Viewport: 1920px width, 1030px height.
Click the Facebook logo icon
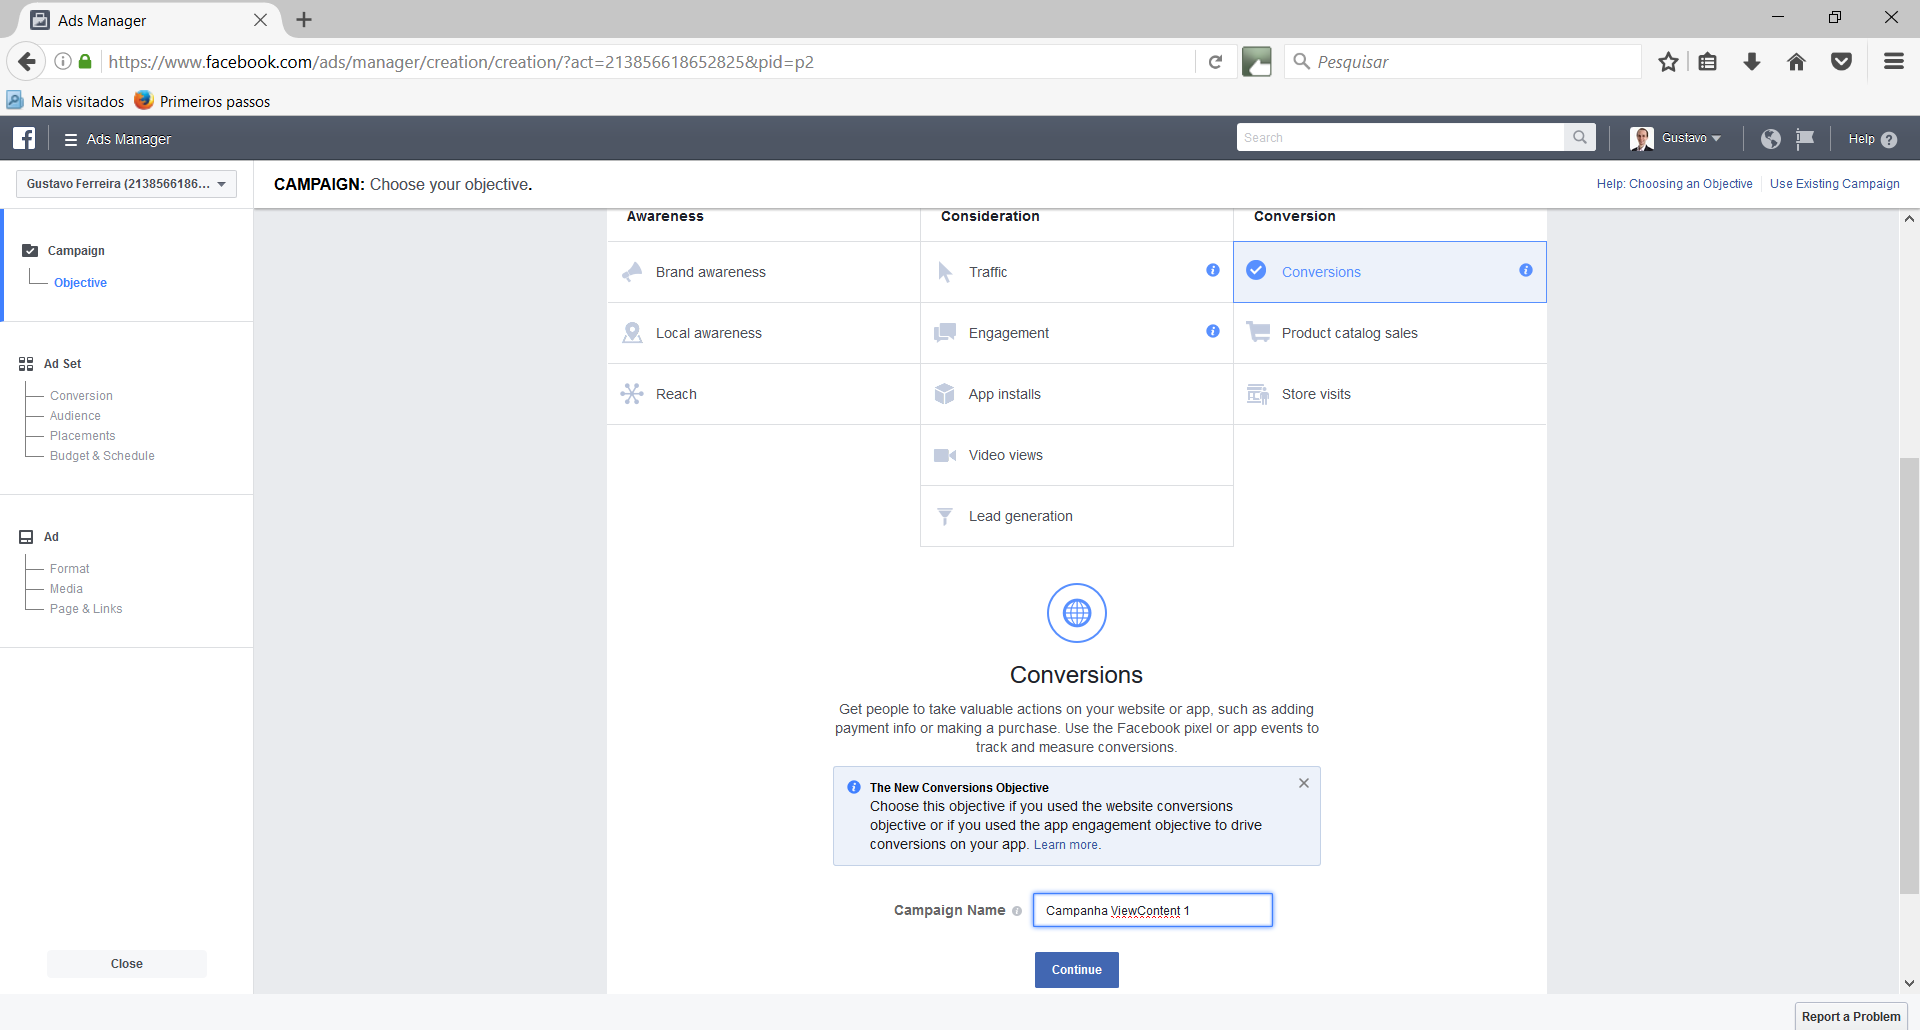click(24, 138)
